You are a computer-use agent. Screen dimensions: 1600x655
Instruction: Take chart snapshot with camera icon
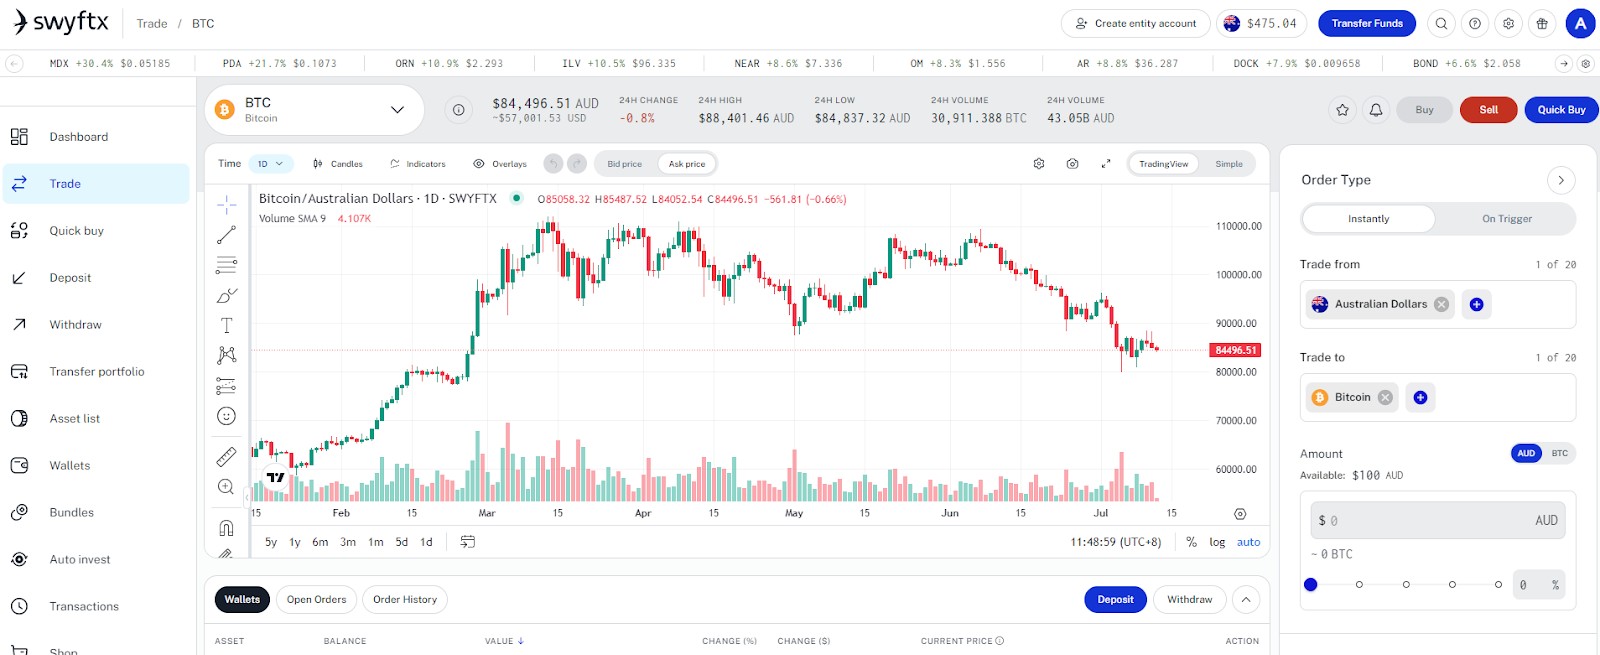(x=1072, y=164)
